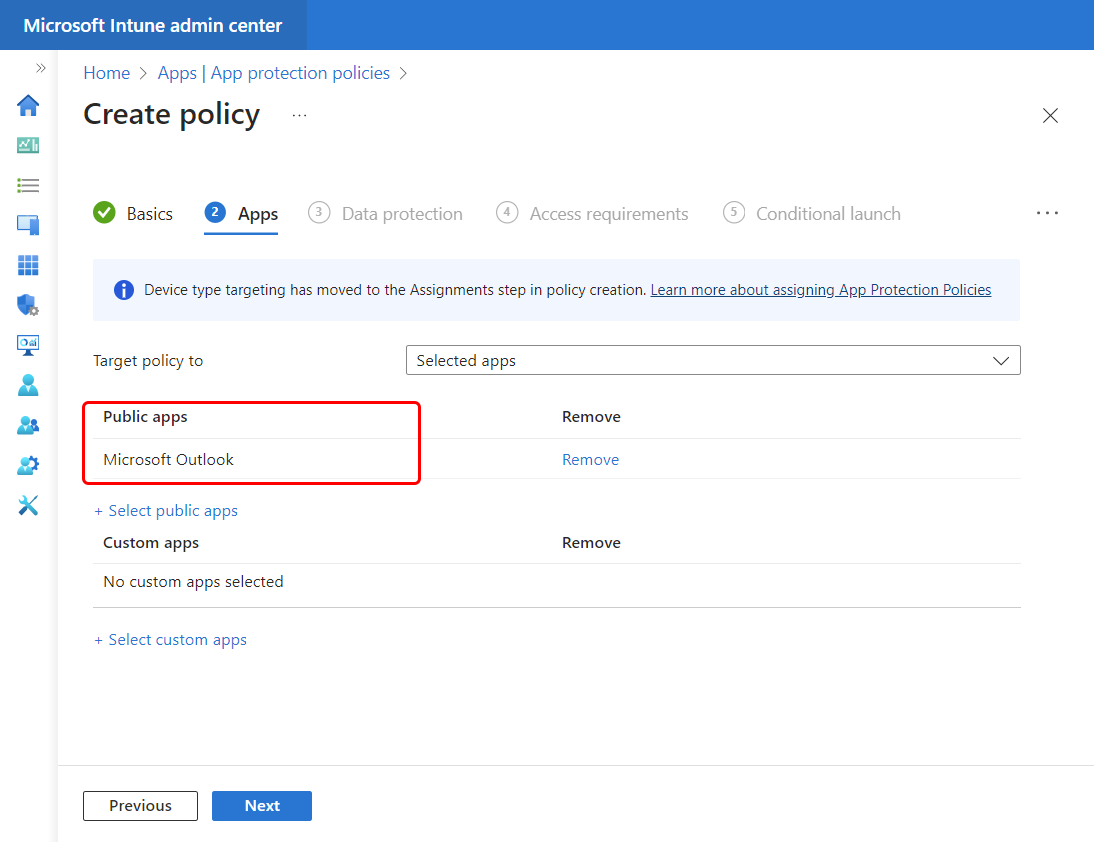Open Endpoint security shield icon
Image resolution: width=1094 pixels, height=842 pixels.
(x=27, y=305)
